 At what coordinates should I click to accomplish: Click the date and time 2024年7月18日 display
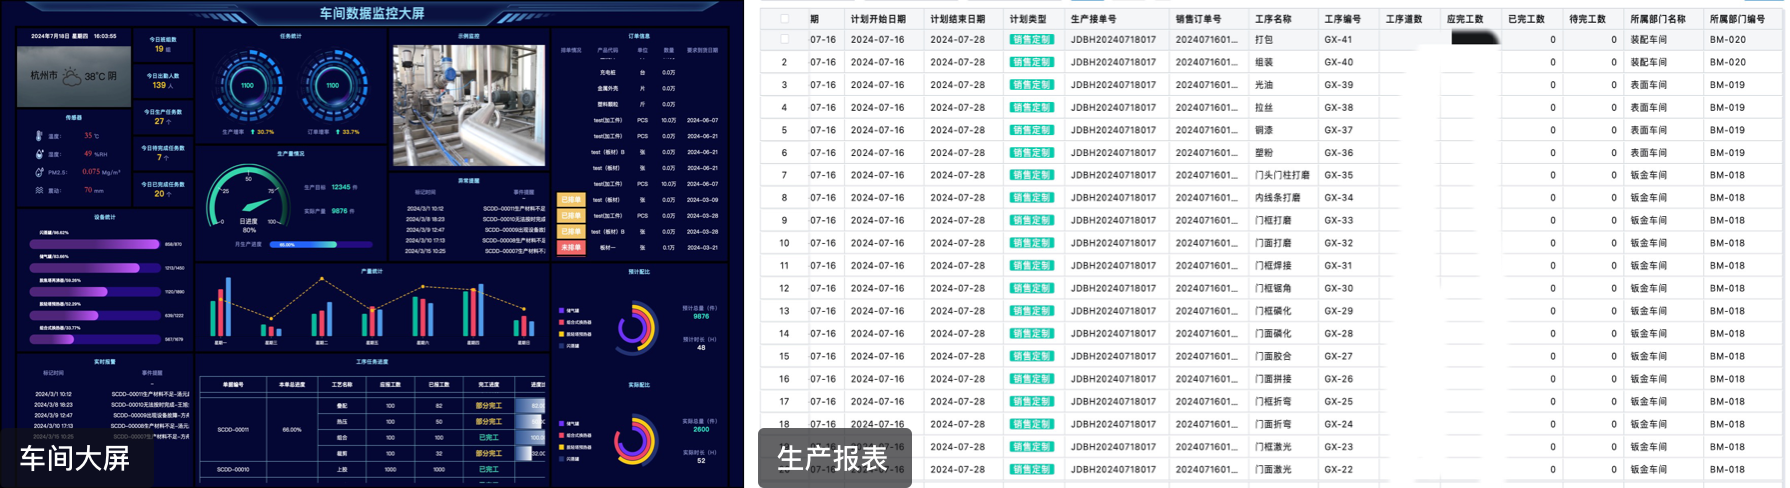[x=73, y=36]
